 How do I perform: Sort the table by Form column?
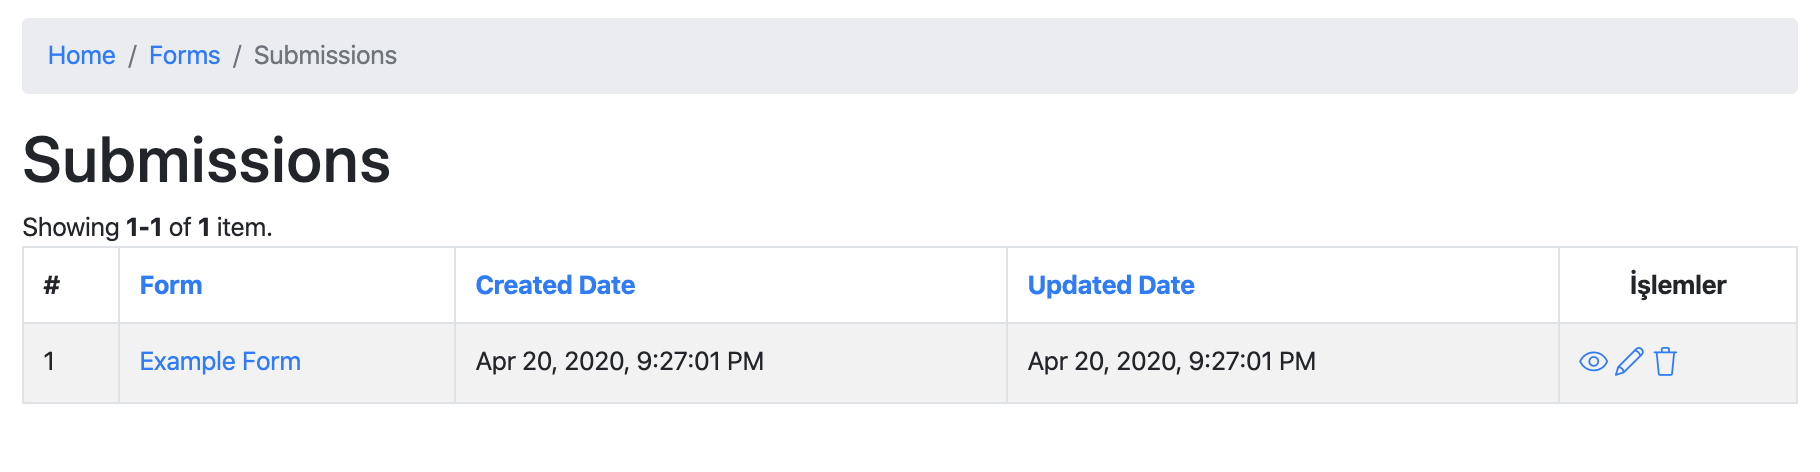coord(171,286)
